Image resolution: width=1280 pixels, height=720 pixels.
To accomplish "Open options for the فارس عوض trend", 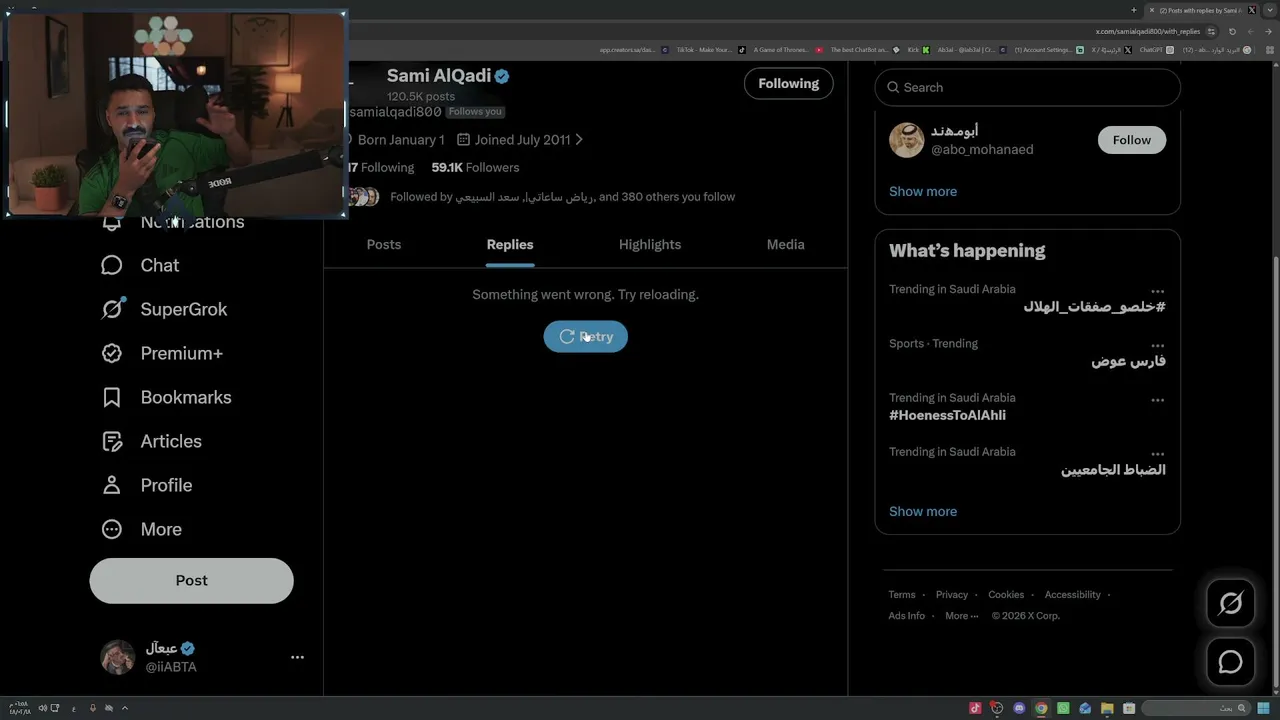I will point(1157,345).
